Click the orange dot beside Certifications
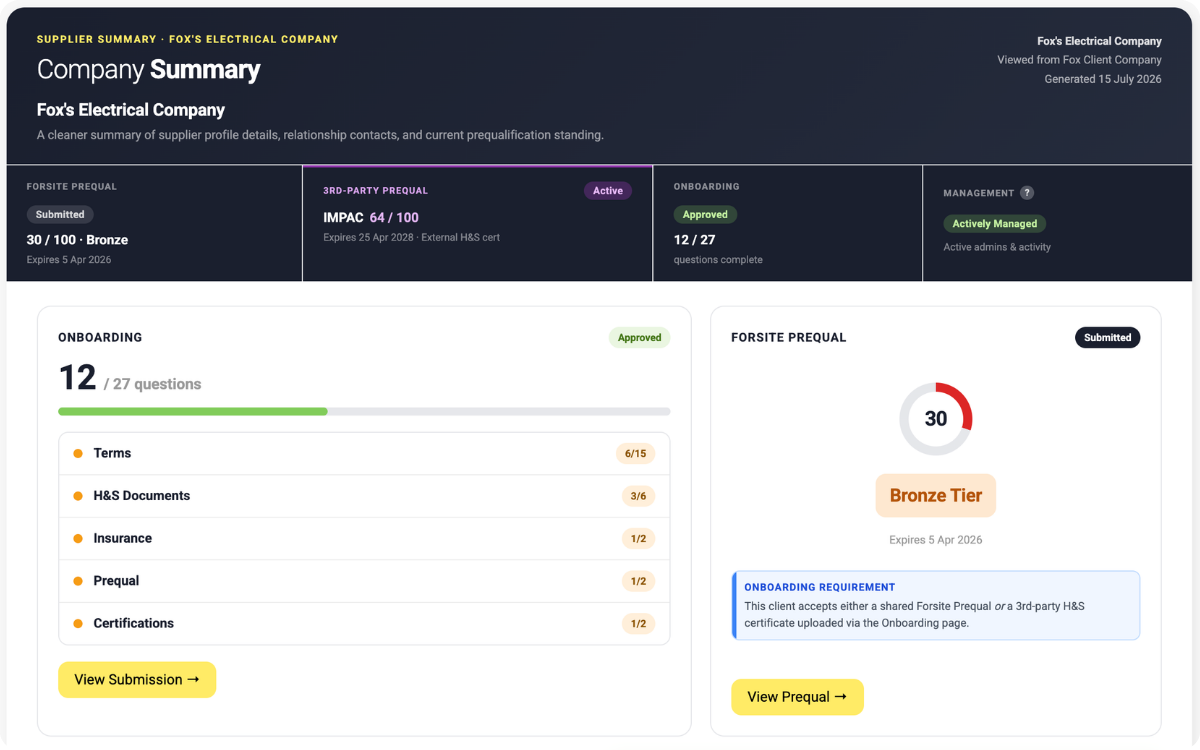The image size is (1200, 750). [78, 624]
